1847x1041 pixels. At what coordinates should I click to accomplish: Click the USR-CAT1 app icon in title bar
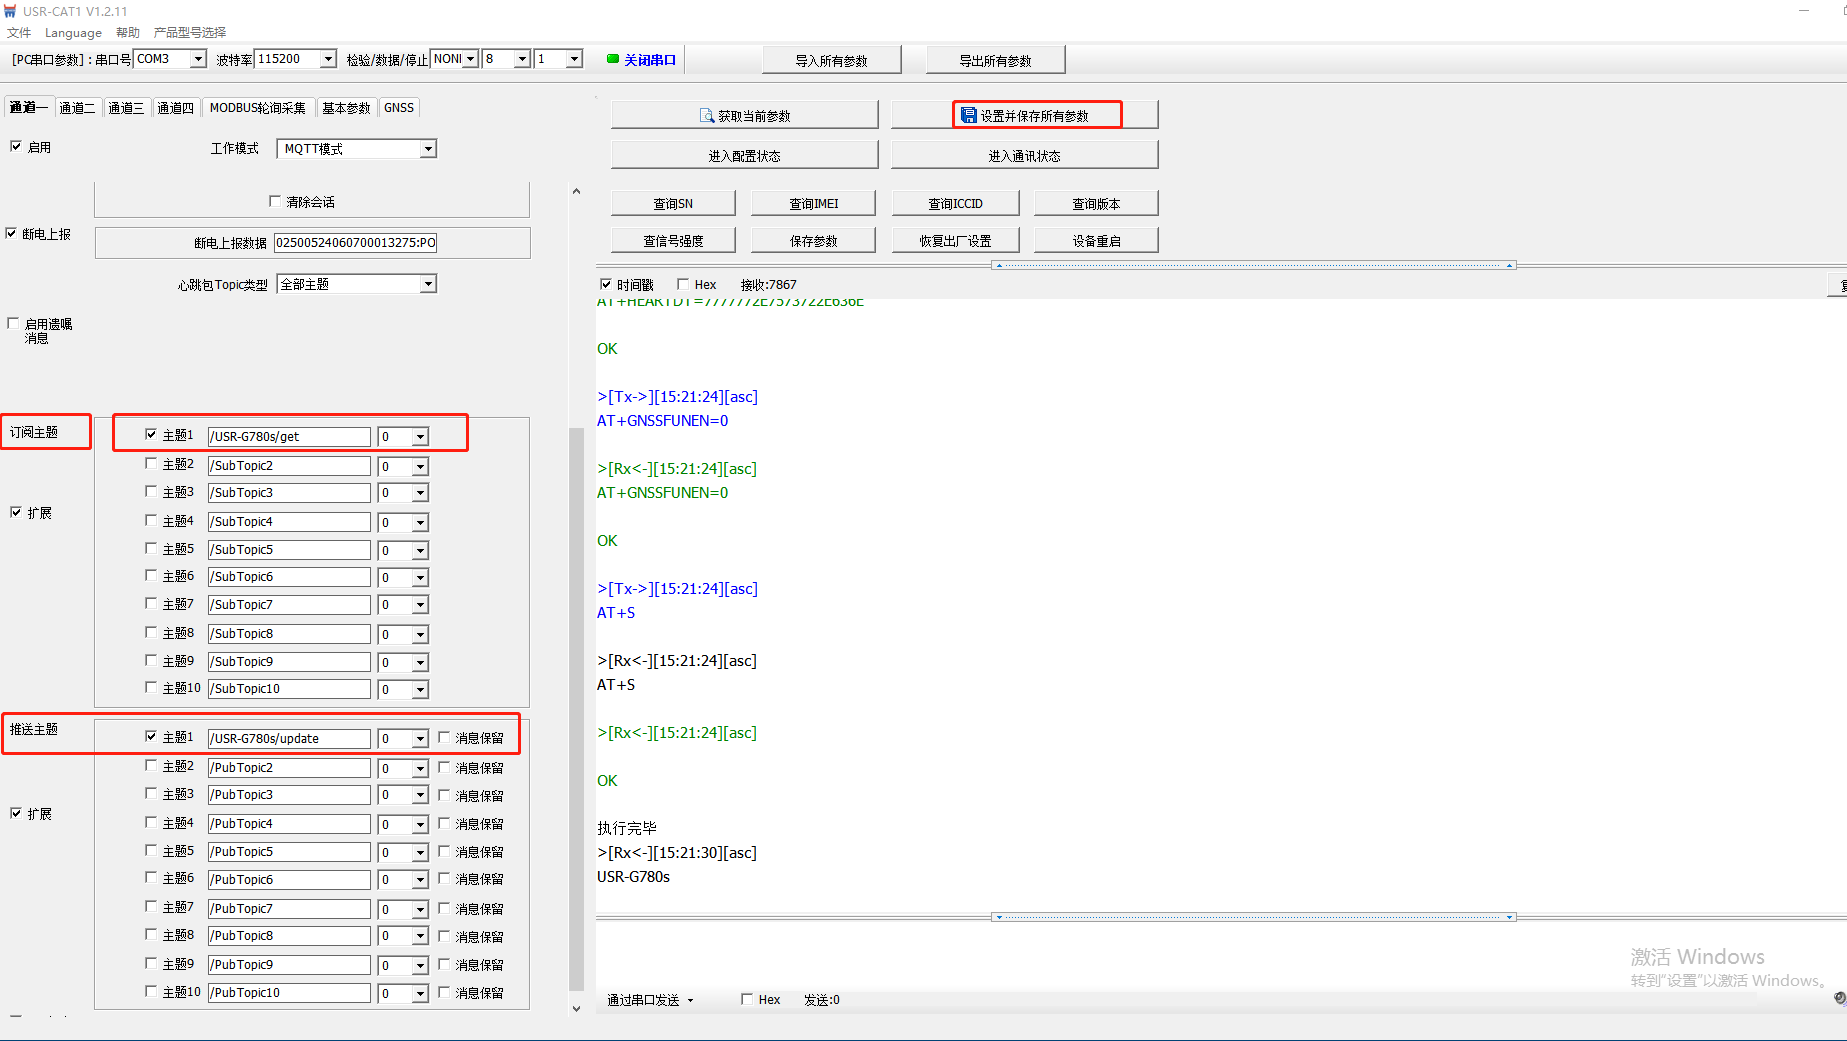tap(10, 11)
